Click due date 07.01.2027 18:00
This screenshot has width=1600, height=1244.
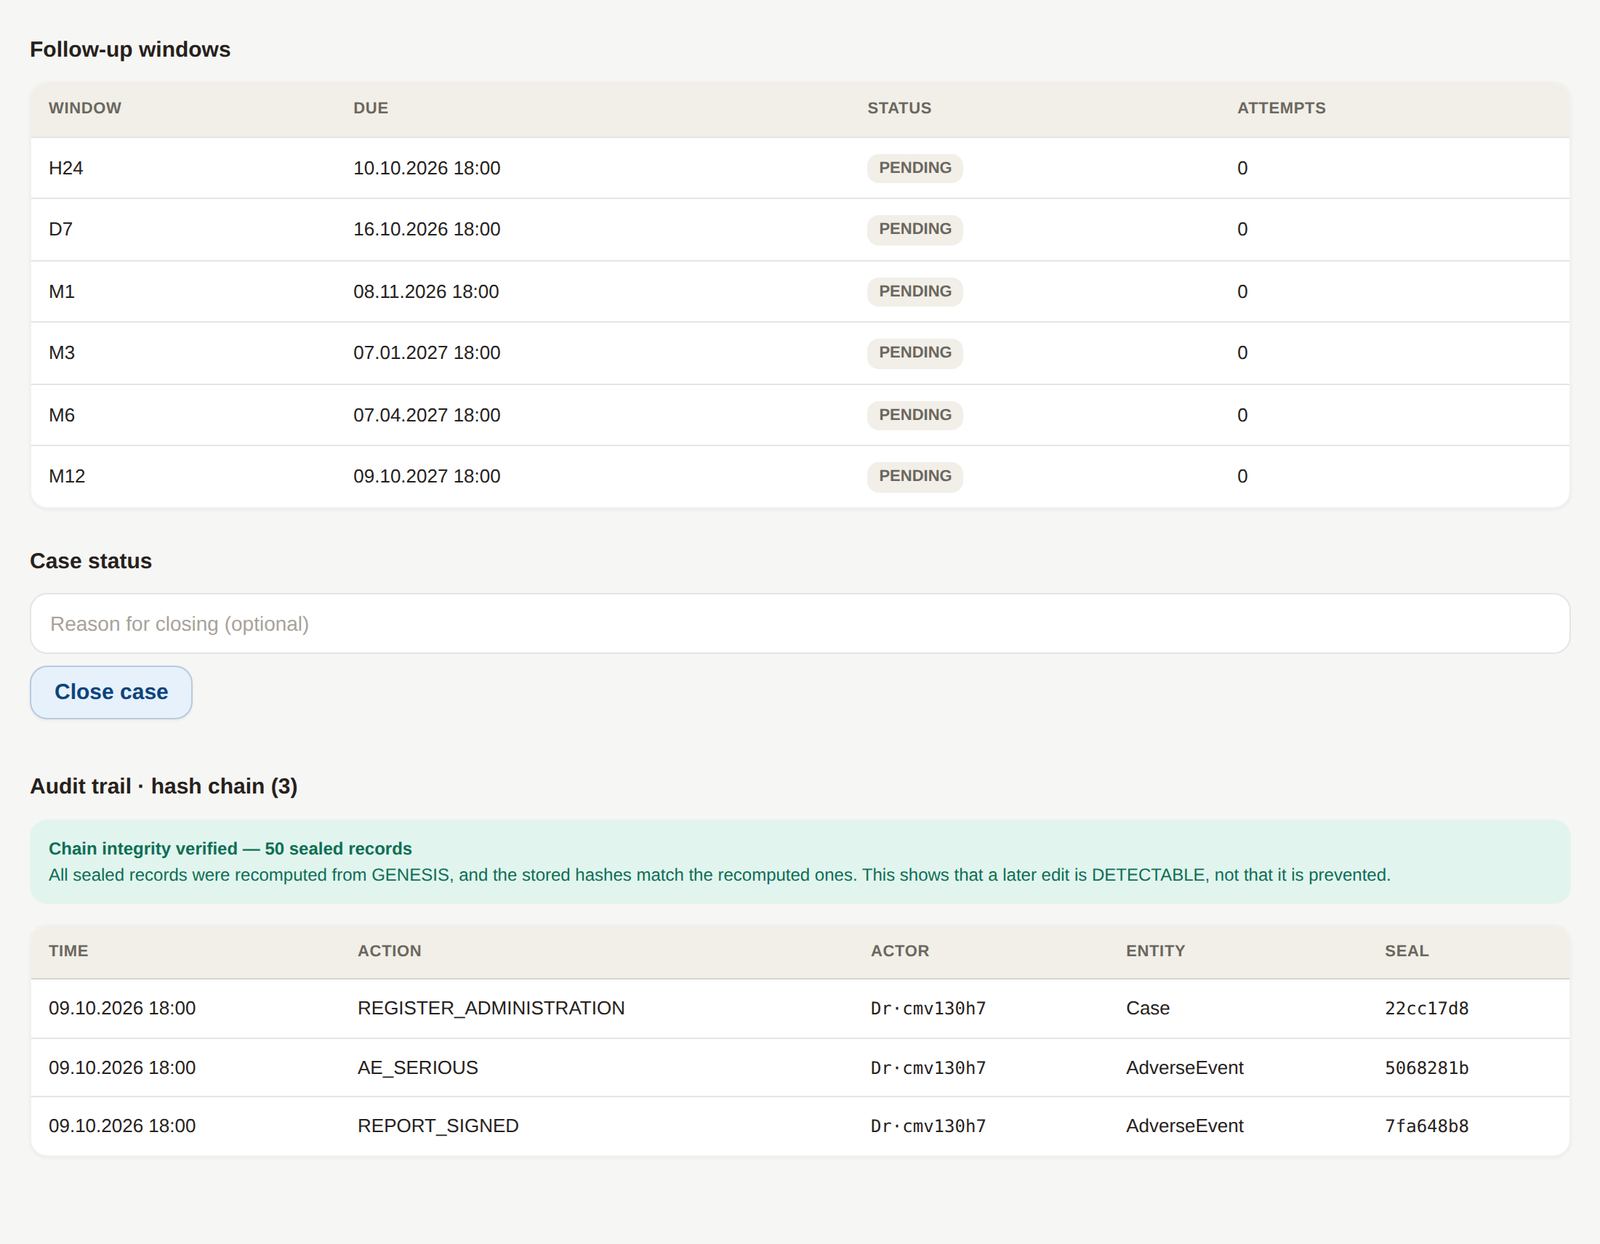coord(427,353)
